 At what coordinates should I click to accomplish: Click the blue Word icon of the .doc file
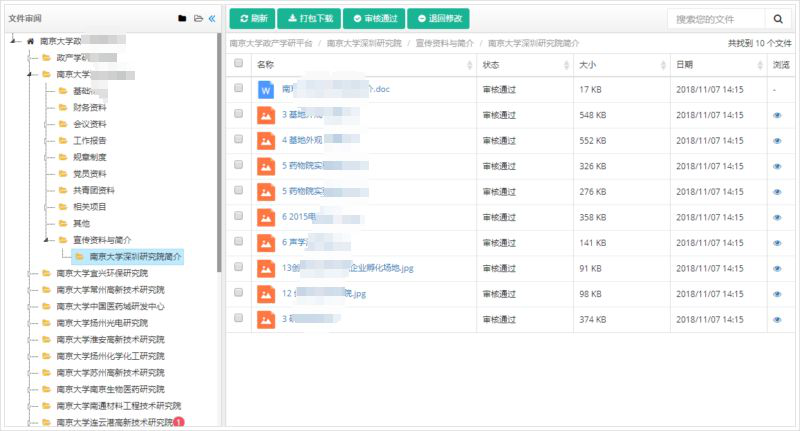(x=266, y=89)
